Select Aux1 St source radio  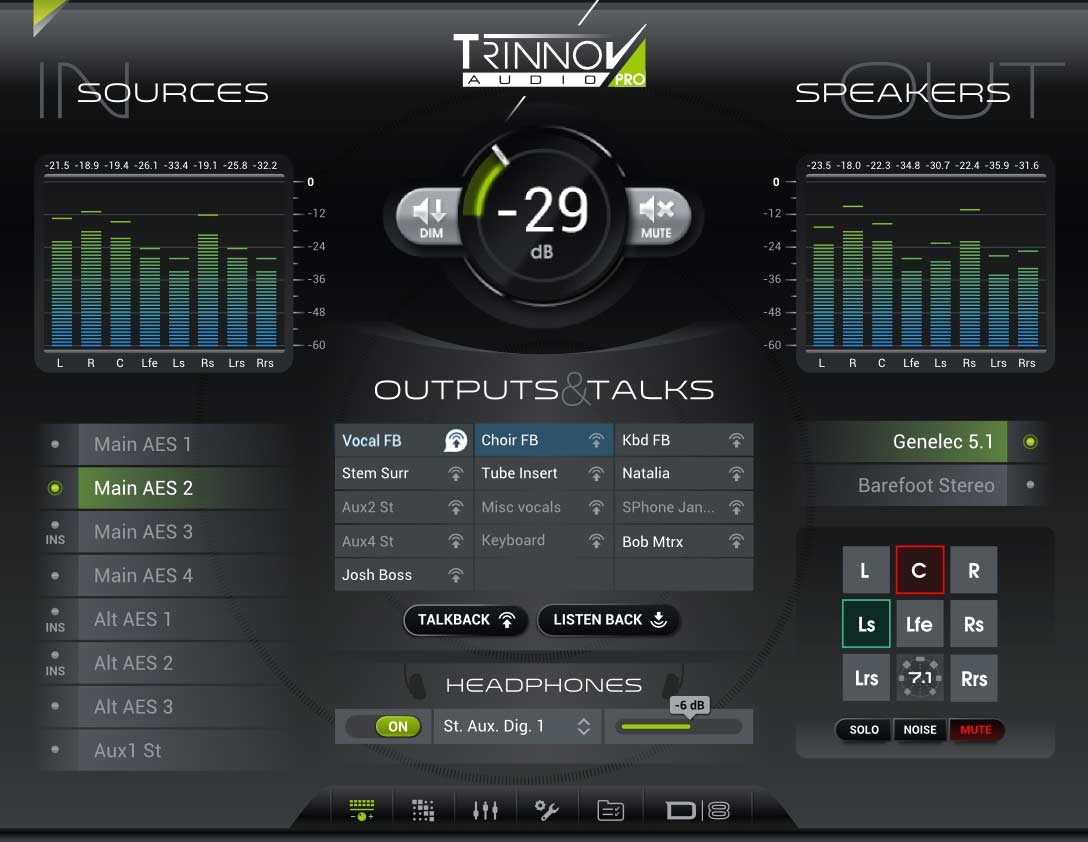click(55, 750)
